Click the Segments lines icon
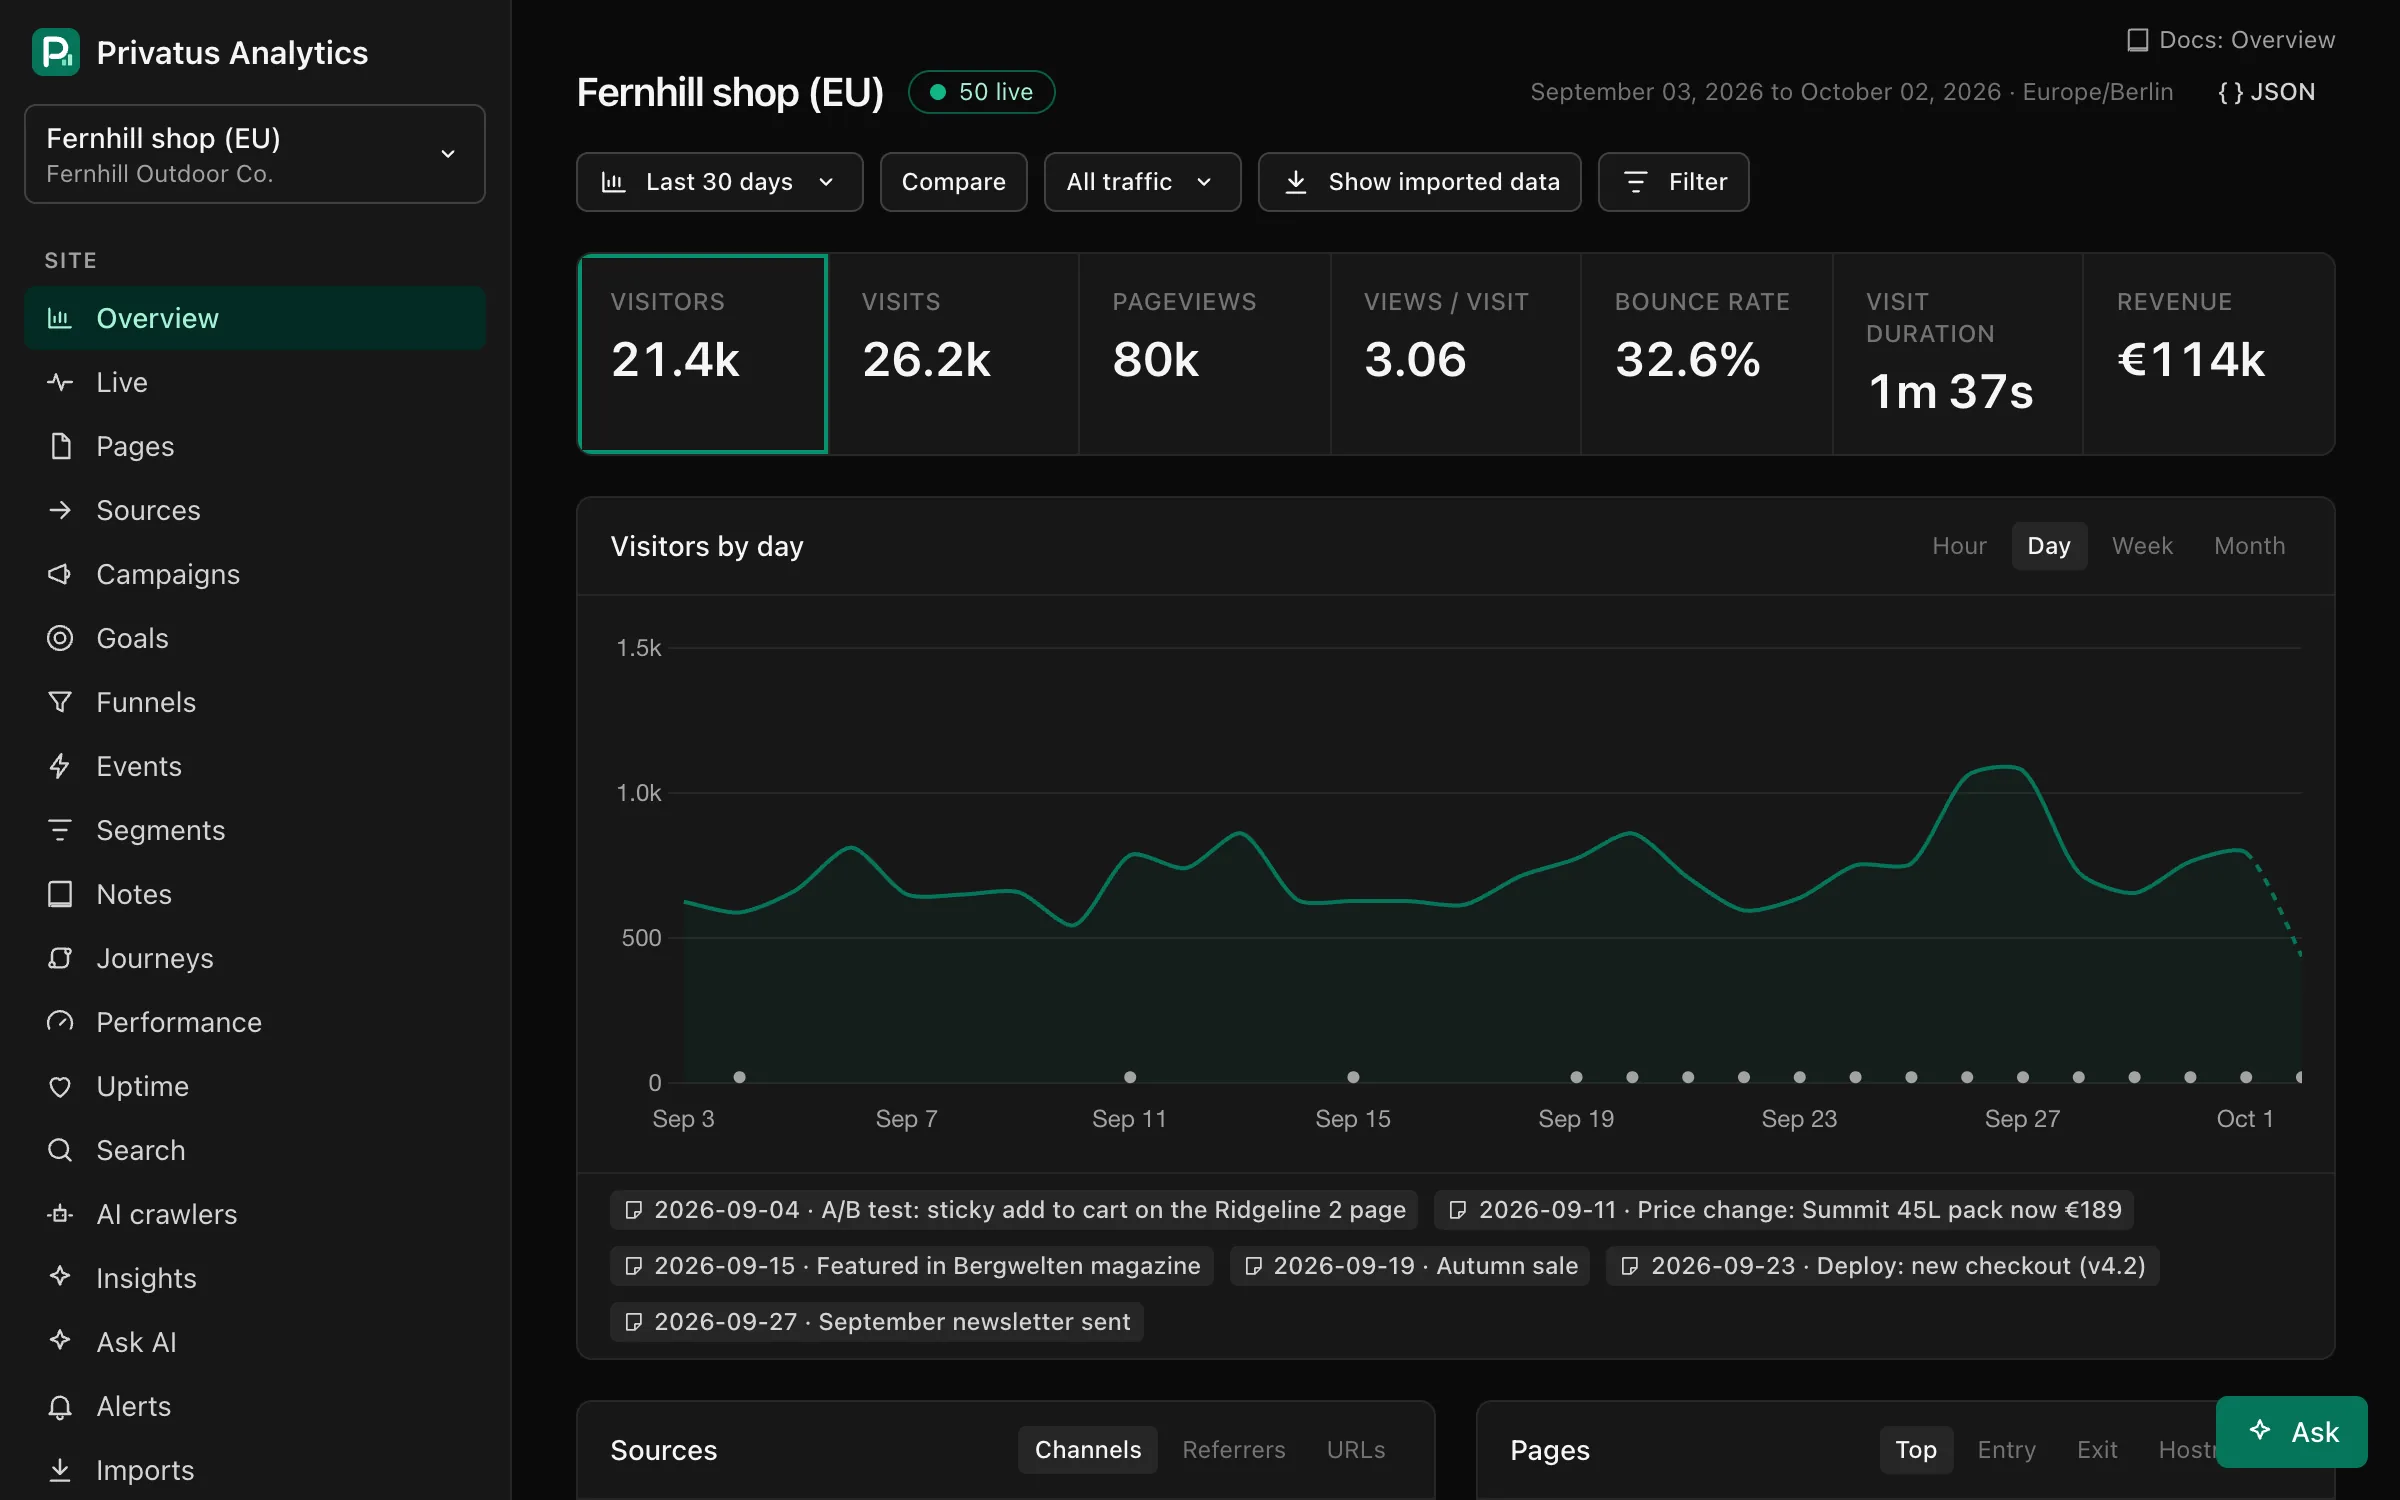The height and width of the screenshot is (1500, 2400). coord(60,830)
